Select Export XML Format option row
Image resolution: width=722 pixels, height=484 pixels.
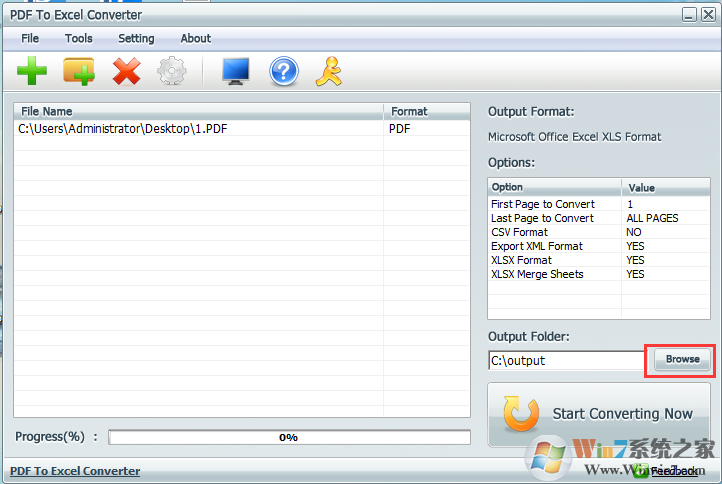coord(599,246)
